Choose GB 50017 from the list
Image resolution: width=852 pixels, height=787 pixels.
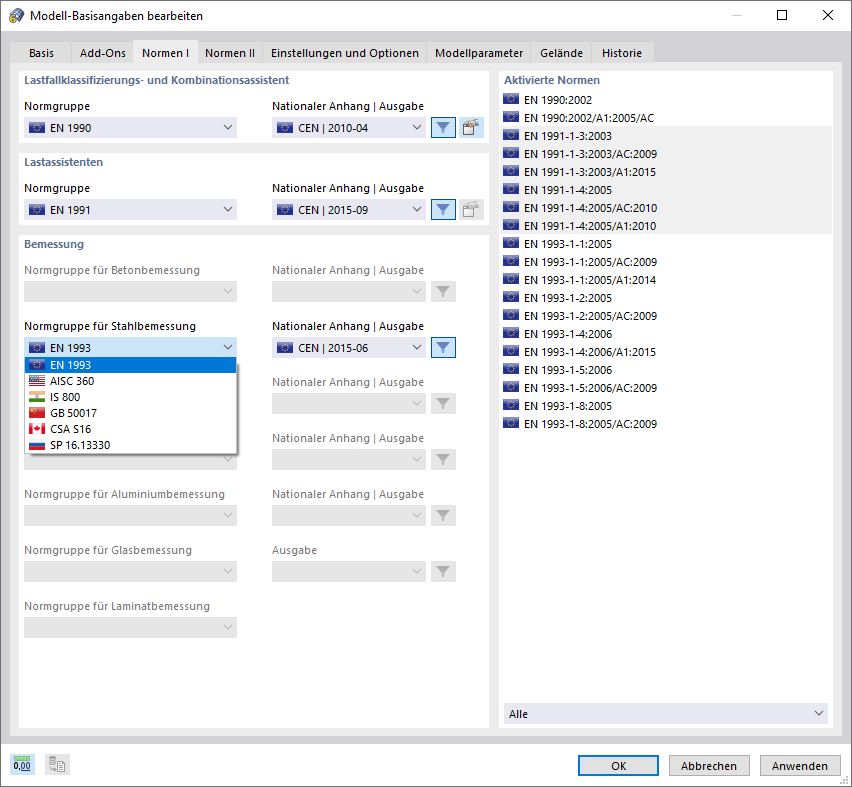[130, 413]
